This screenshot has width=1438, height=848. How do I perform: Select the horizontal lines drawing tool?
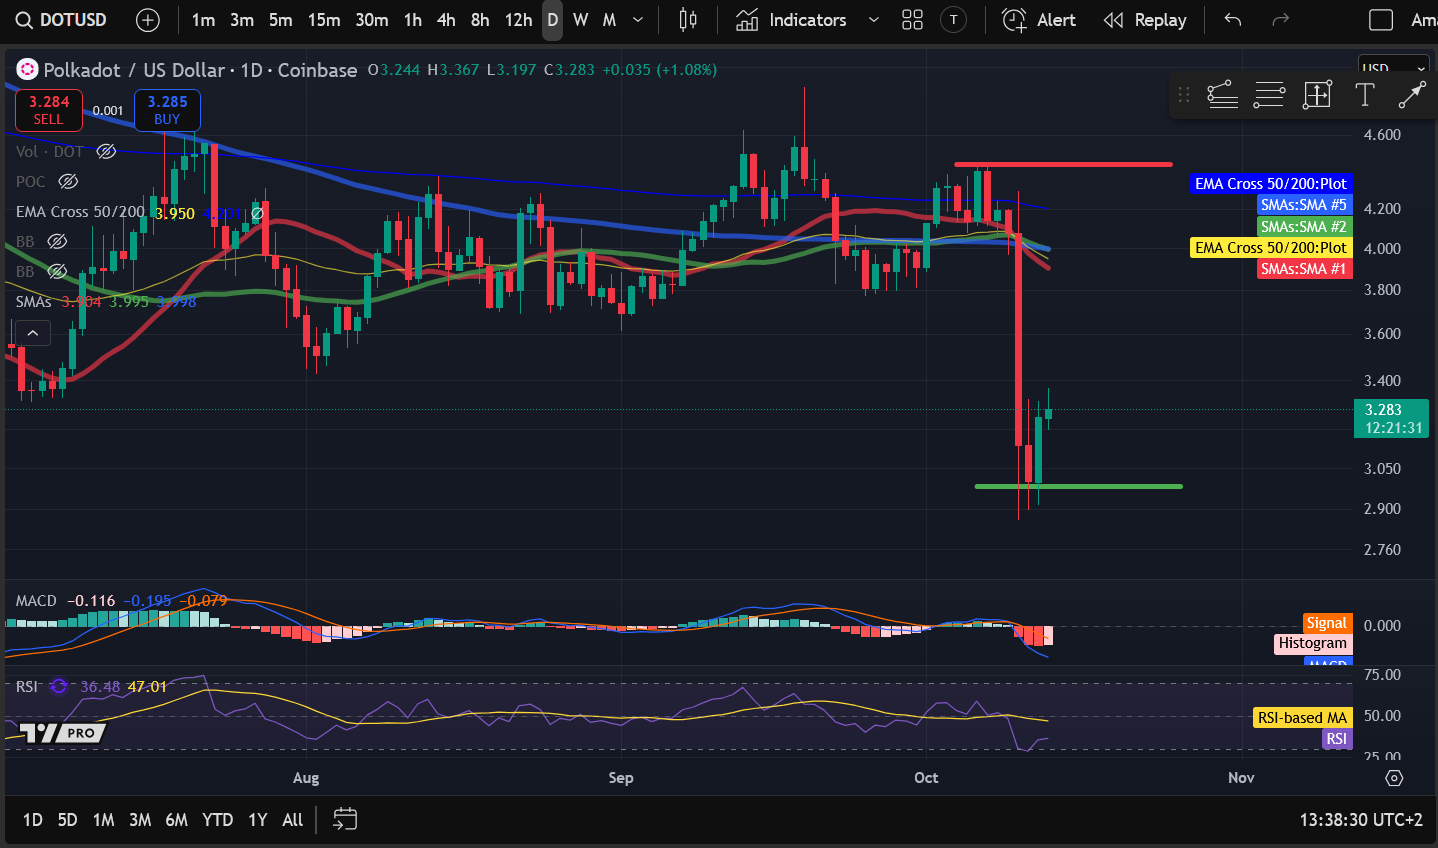(1269, 95)
